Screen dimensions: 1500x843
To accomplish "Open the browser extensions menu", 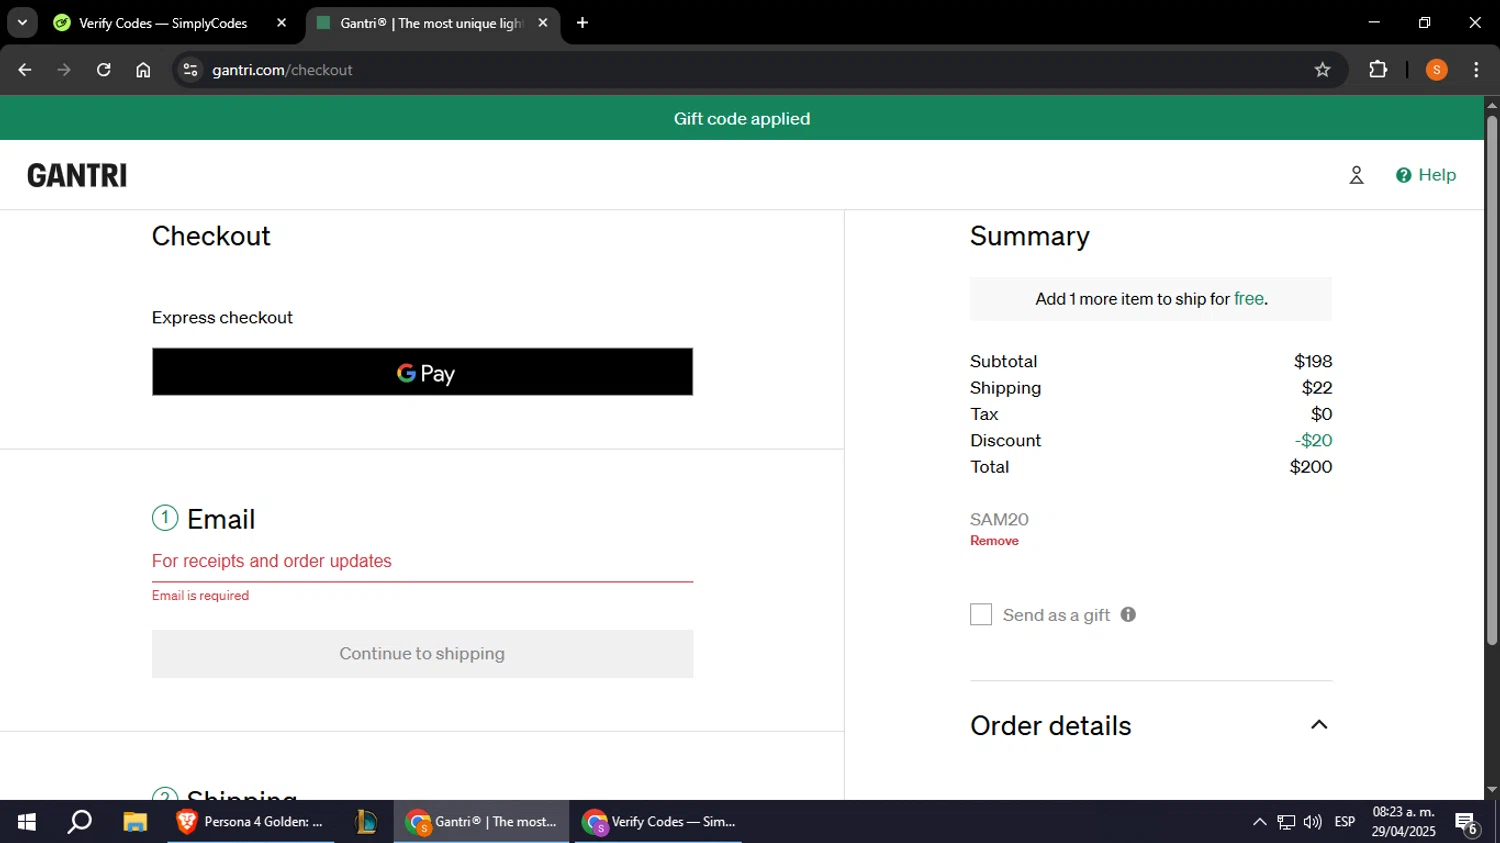I will [x=1378, y=70].
